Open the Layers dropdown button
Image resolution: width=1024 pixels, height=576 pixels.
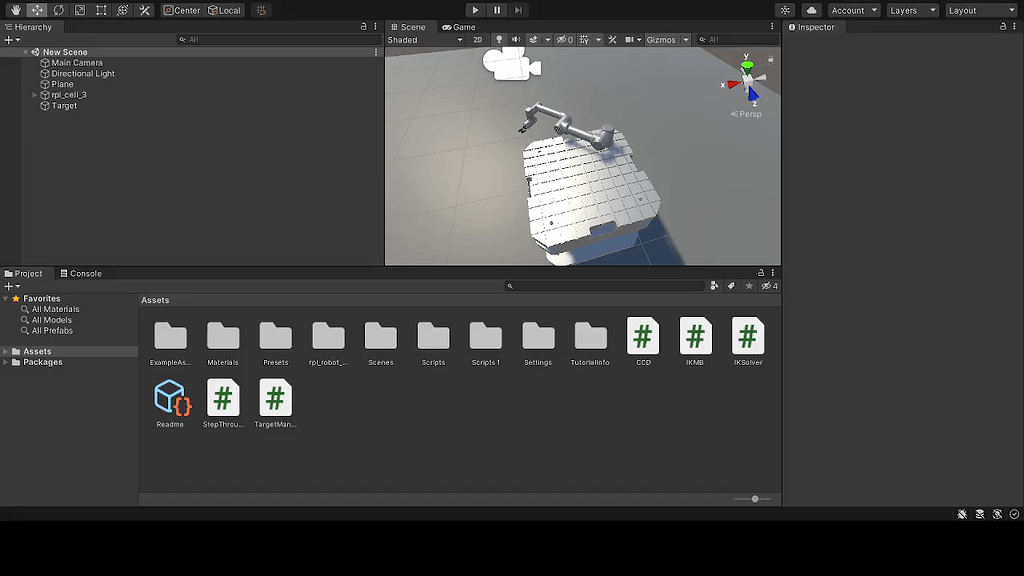[x=911, y=10]
